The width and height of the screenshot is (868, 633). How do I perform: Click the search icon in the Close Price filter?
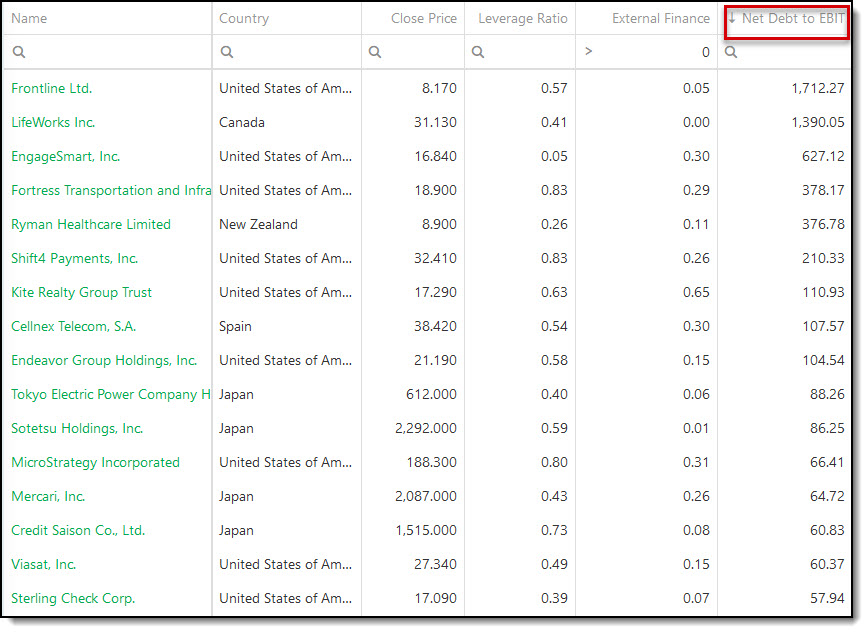click(375, 52)
